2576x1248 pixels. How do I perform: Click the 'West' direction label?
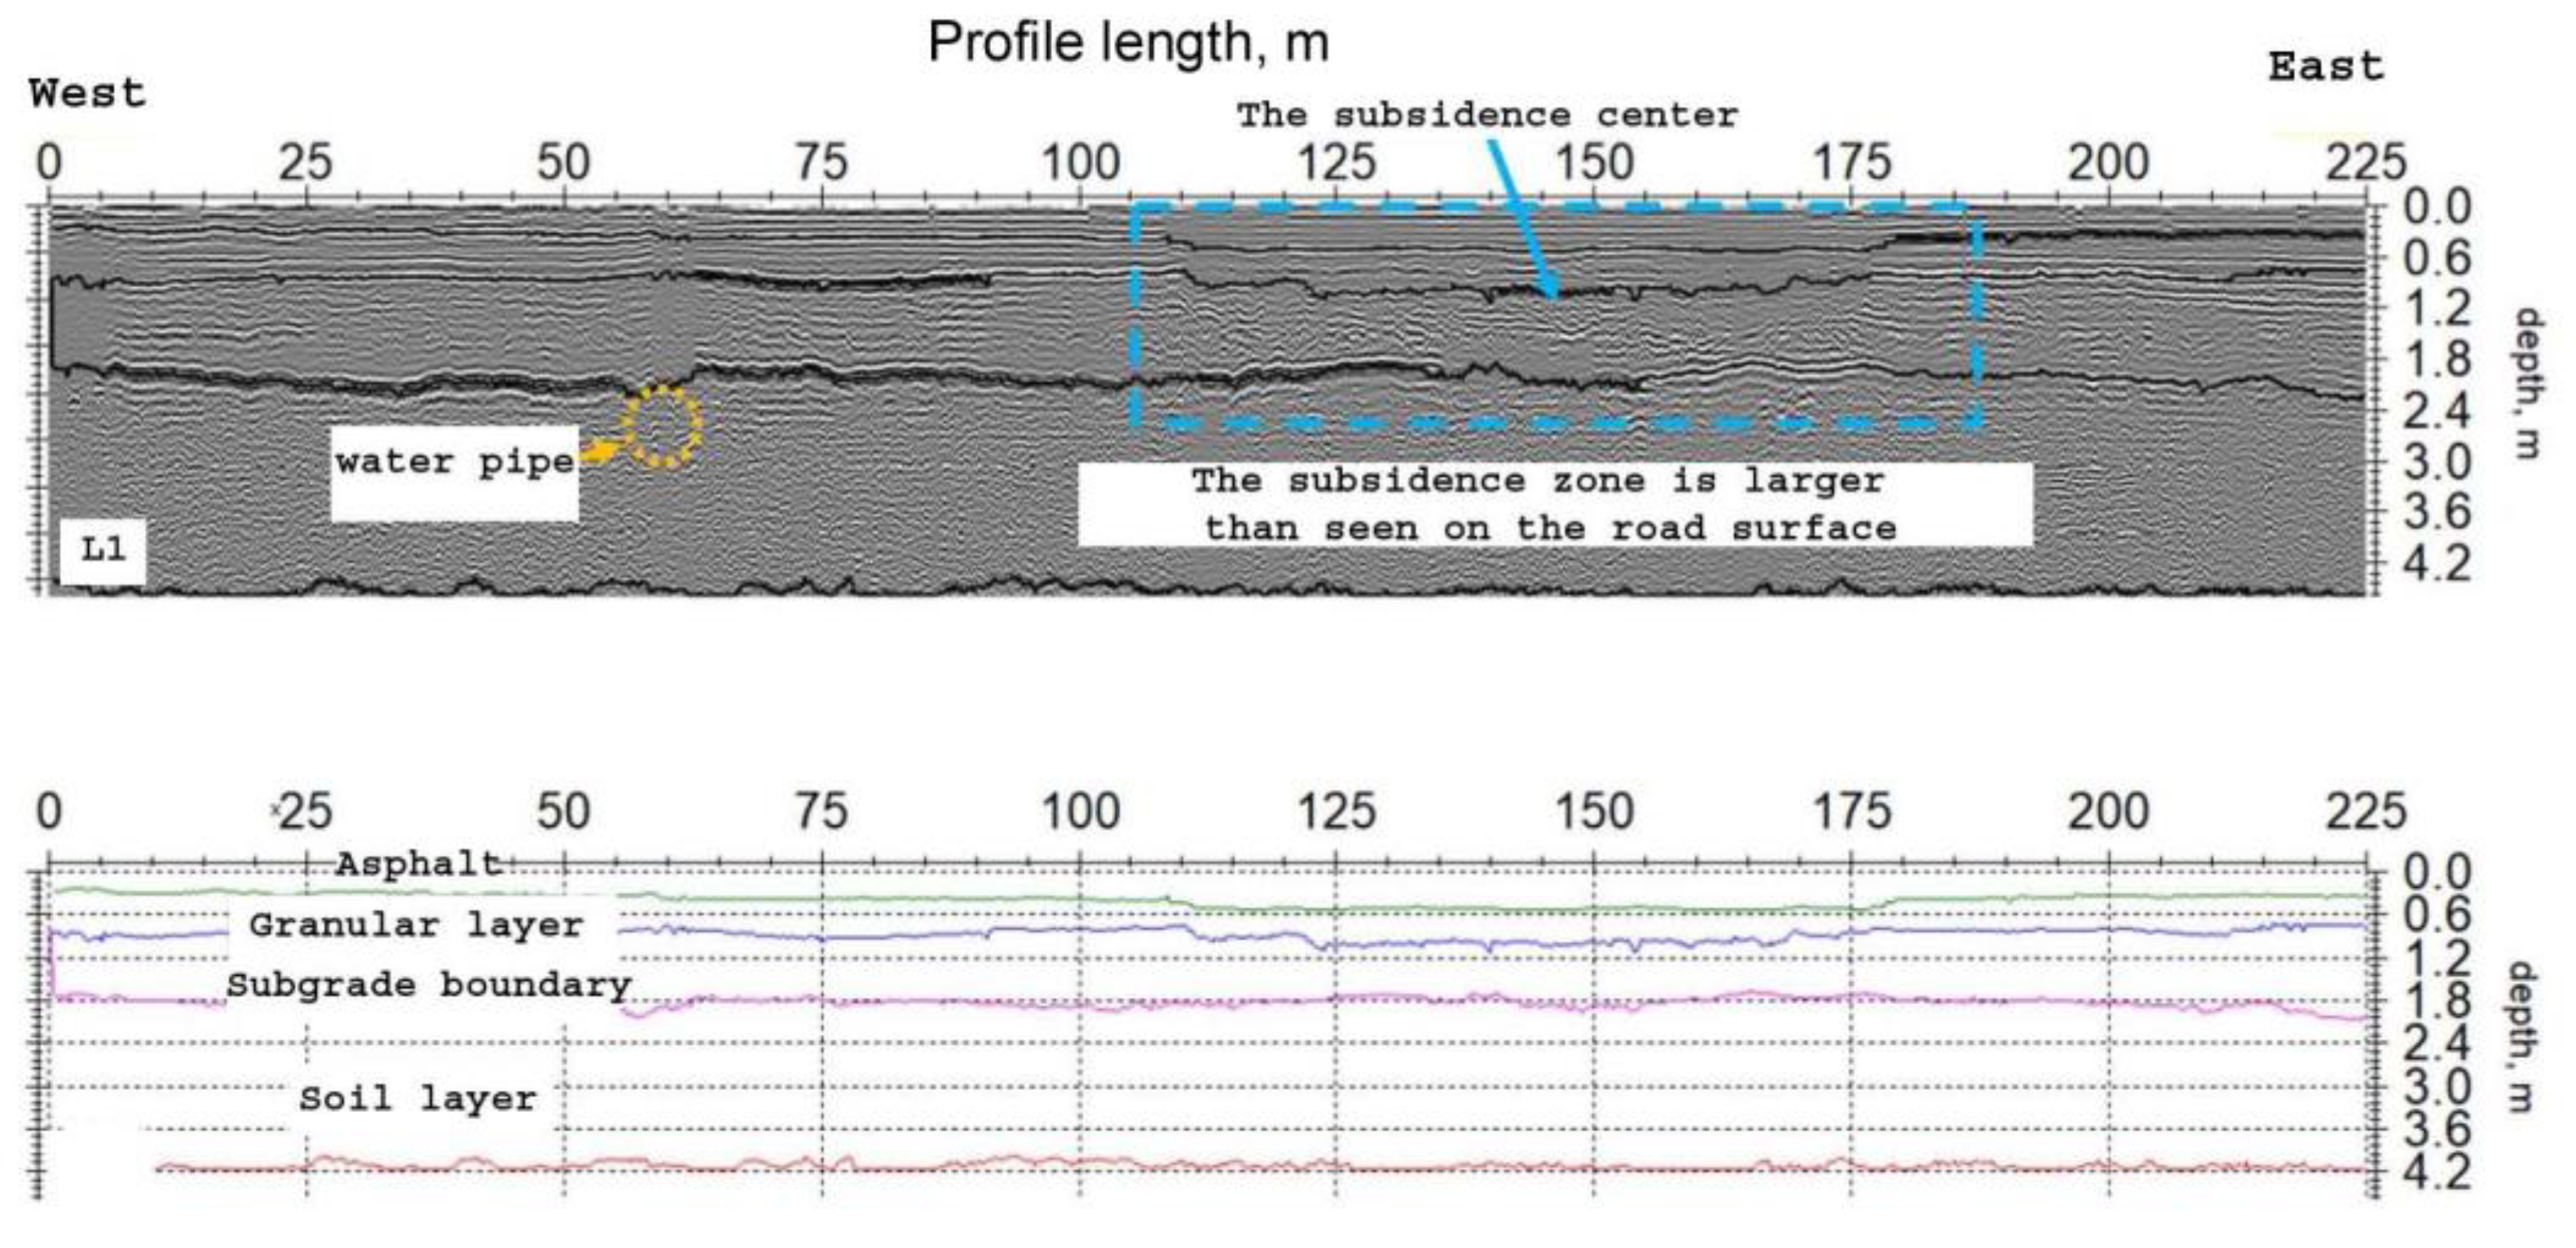[x=88, y=93]
